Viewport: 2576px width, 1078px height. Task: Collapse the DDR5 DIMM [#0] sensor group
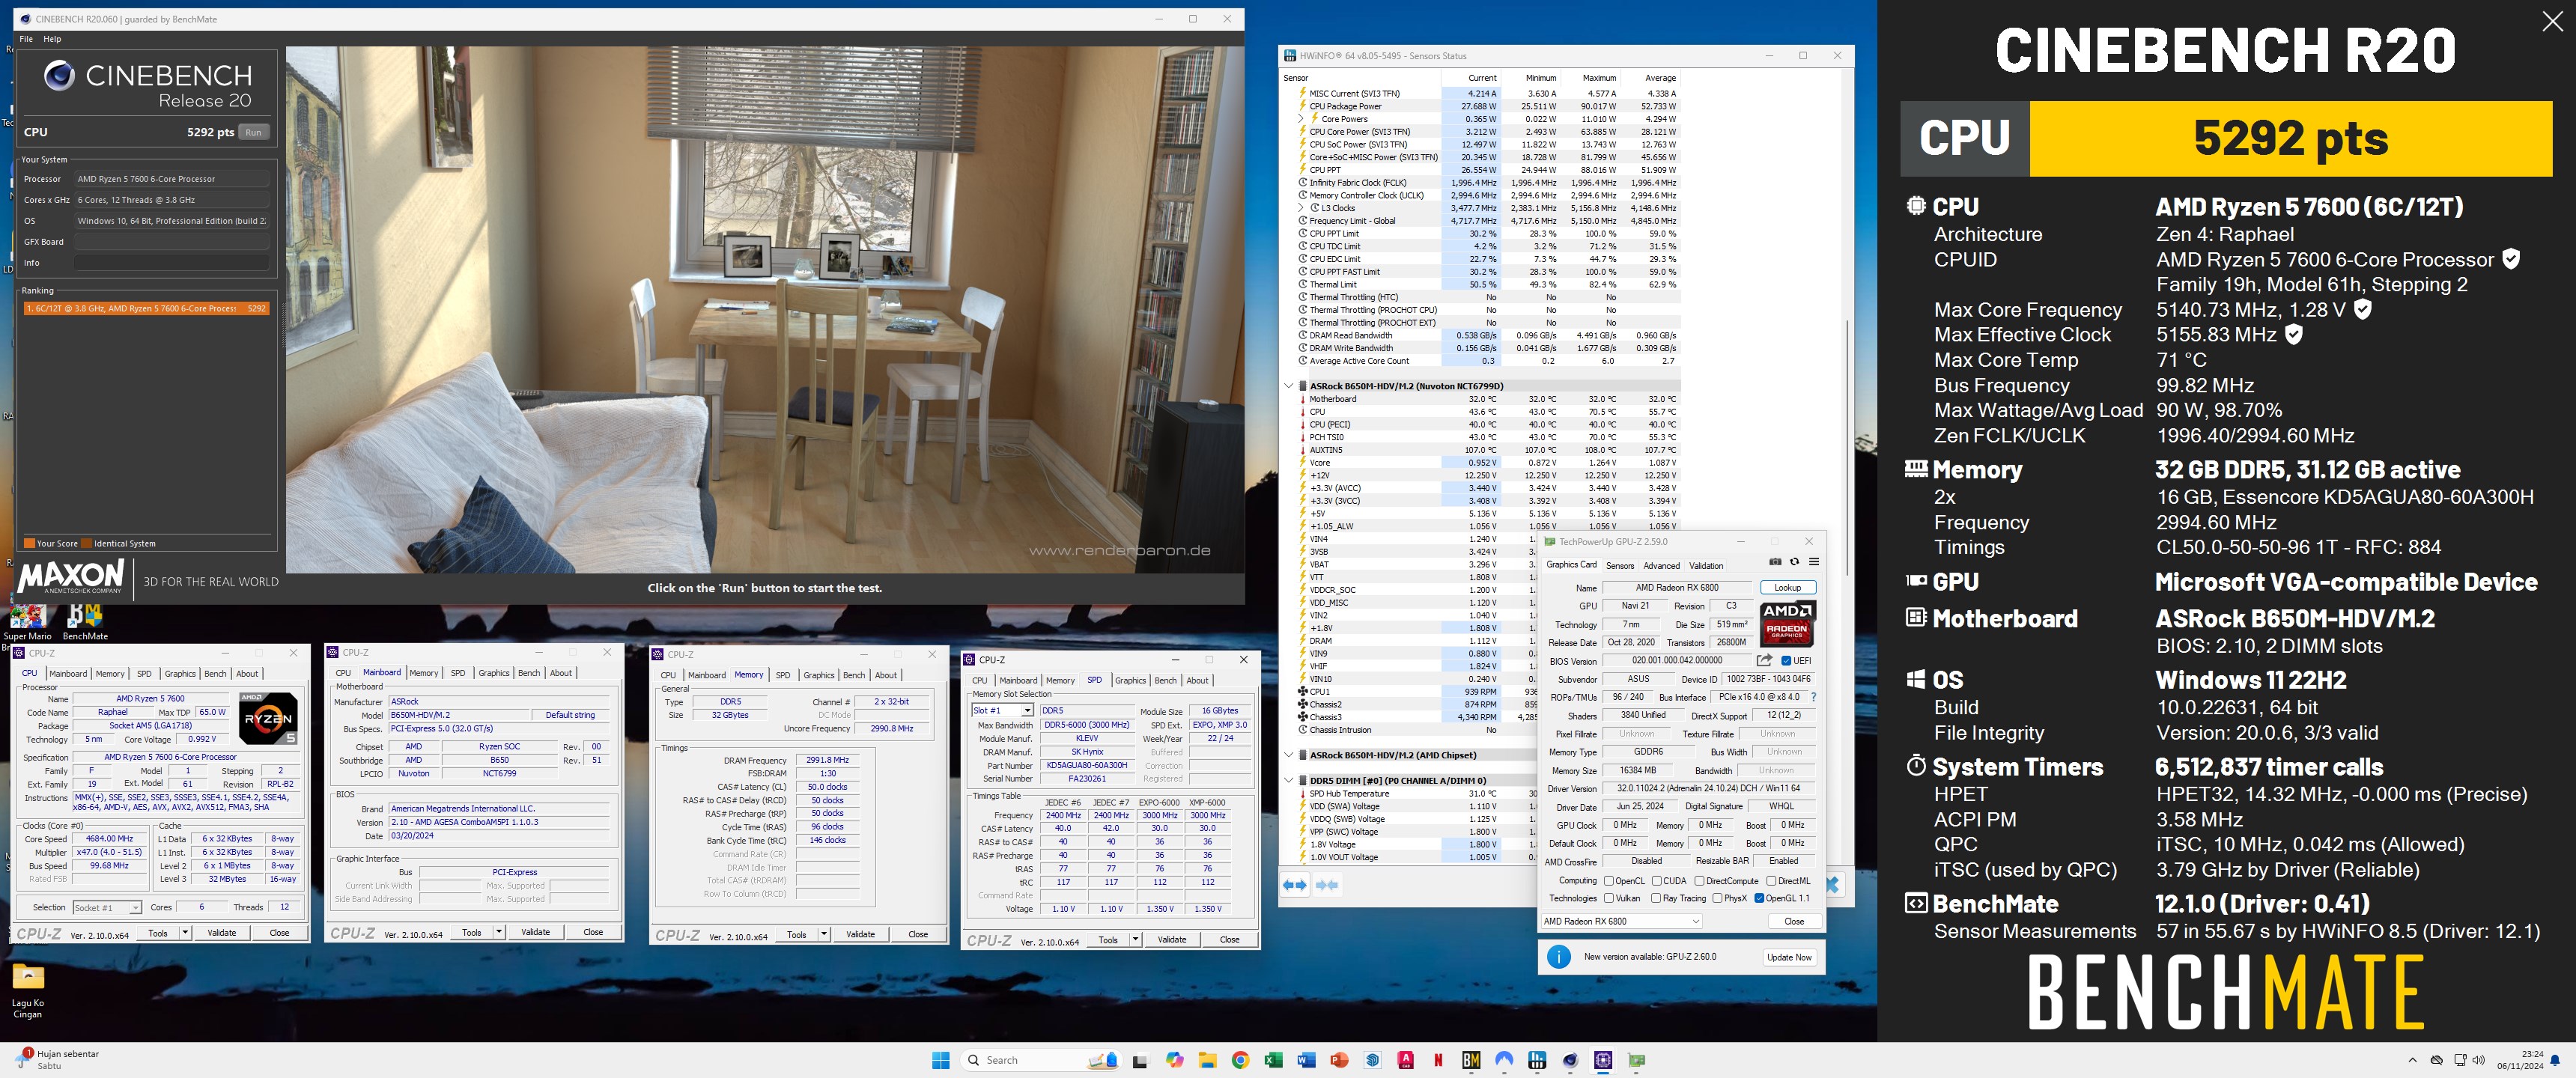(1289, 781)
